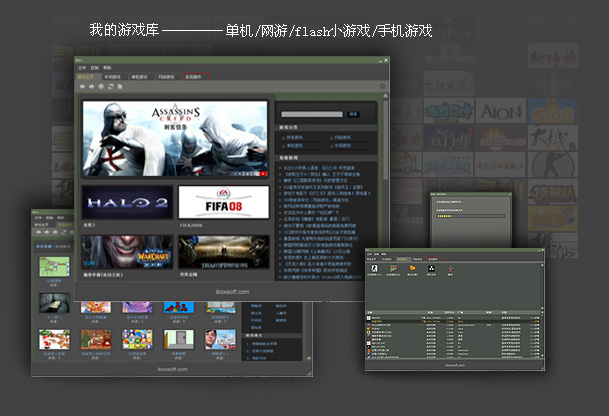
Task: Click the iboxsoft.com footer text in main window
Action: pyautogui.click(x=232, y=292)
